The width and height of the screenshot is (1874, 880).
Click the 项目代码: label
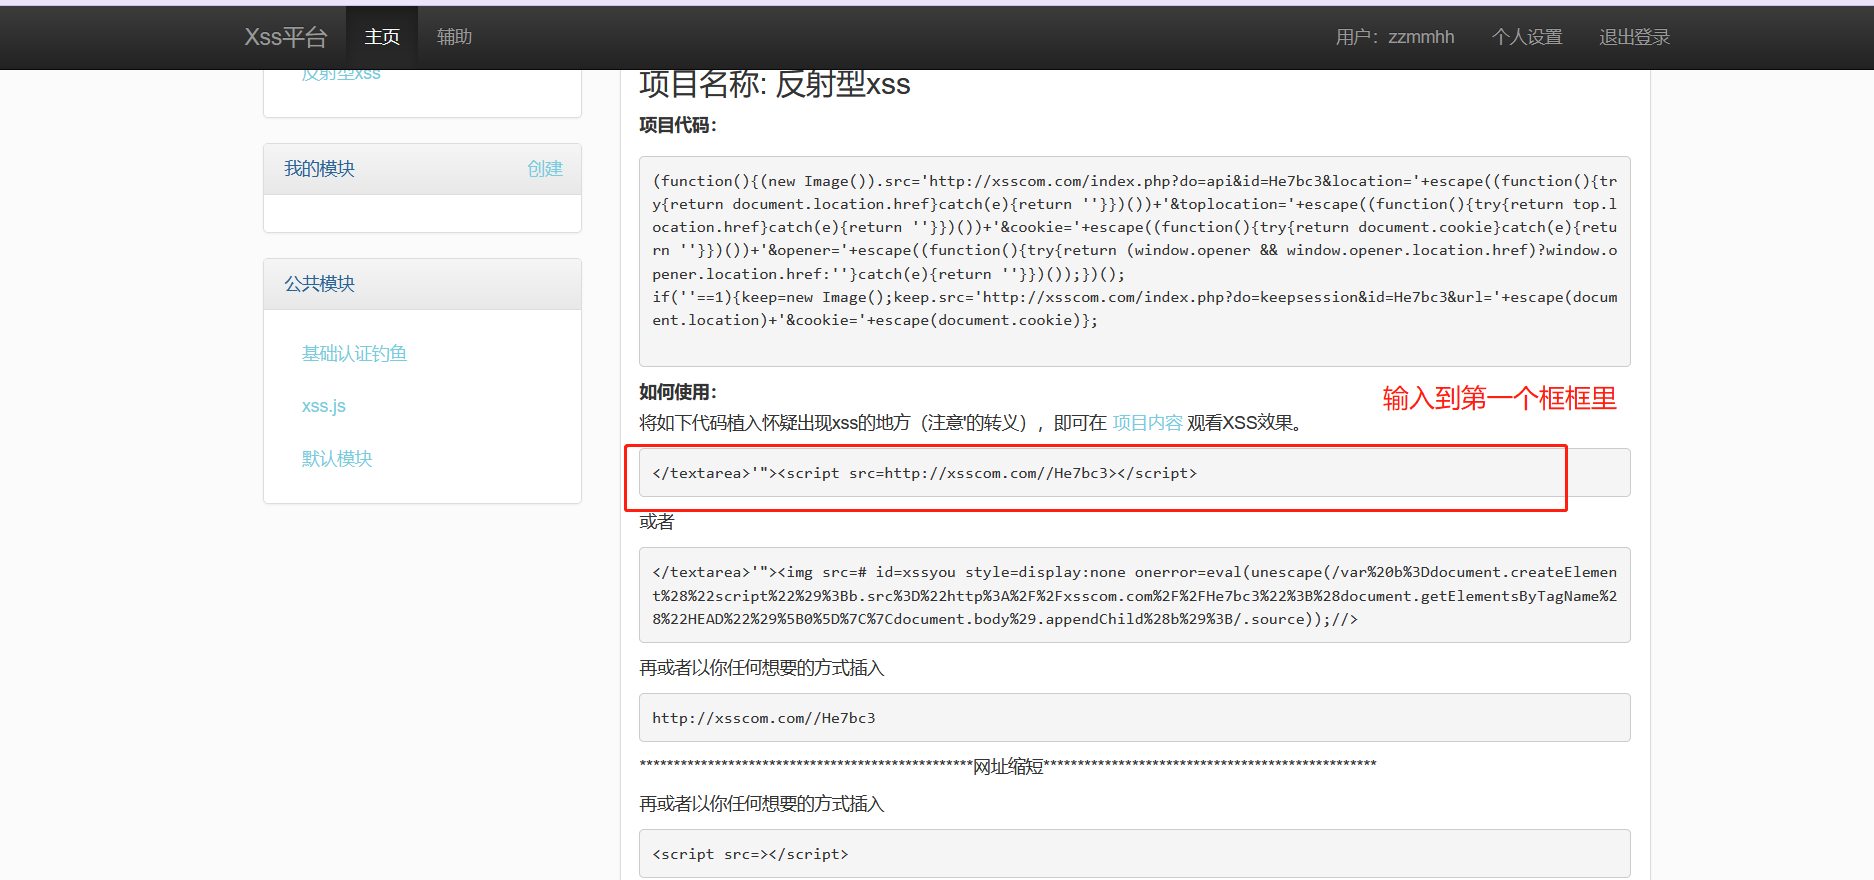[x=678, y=125]
